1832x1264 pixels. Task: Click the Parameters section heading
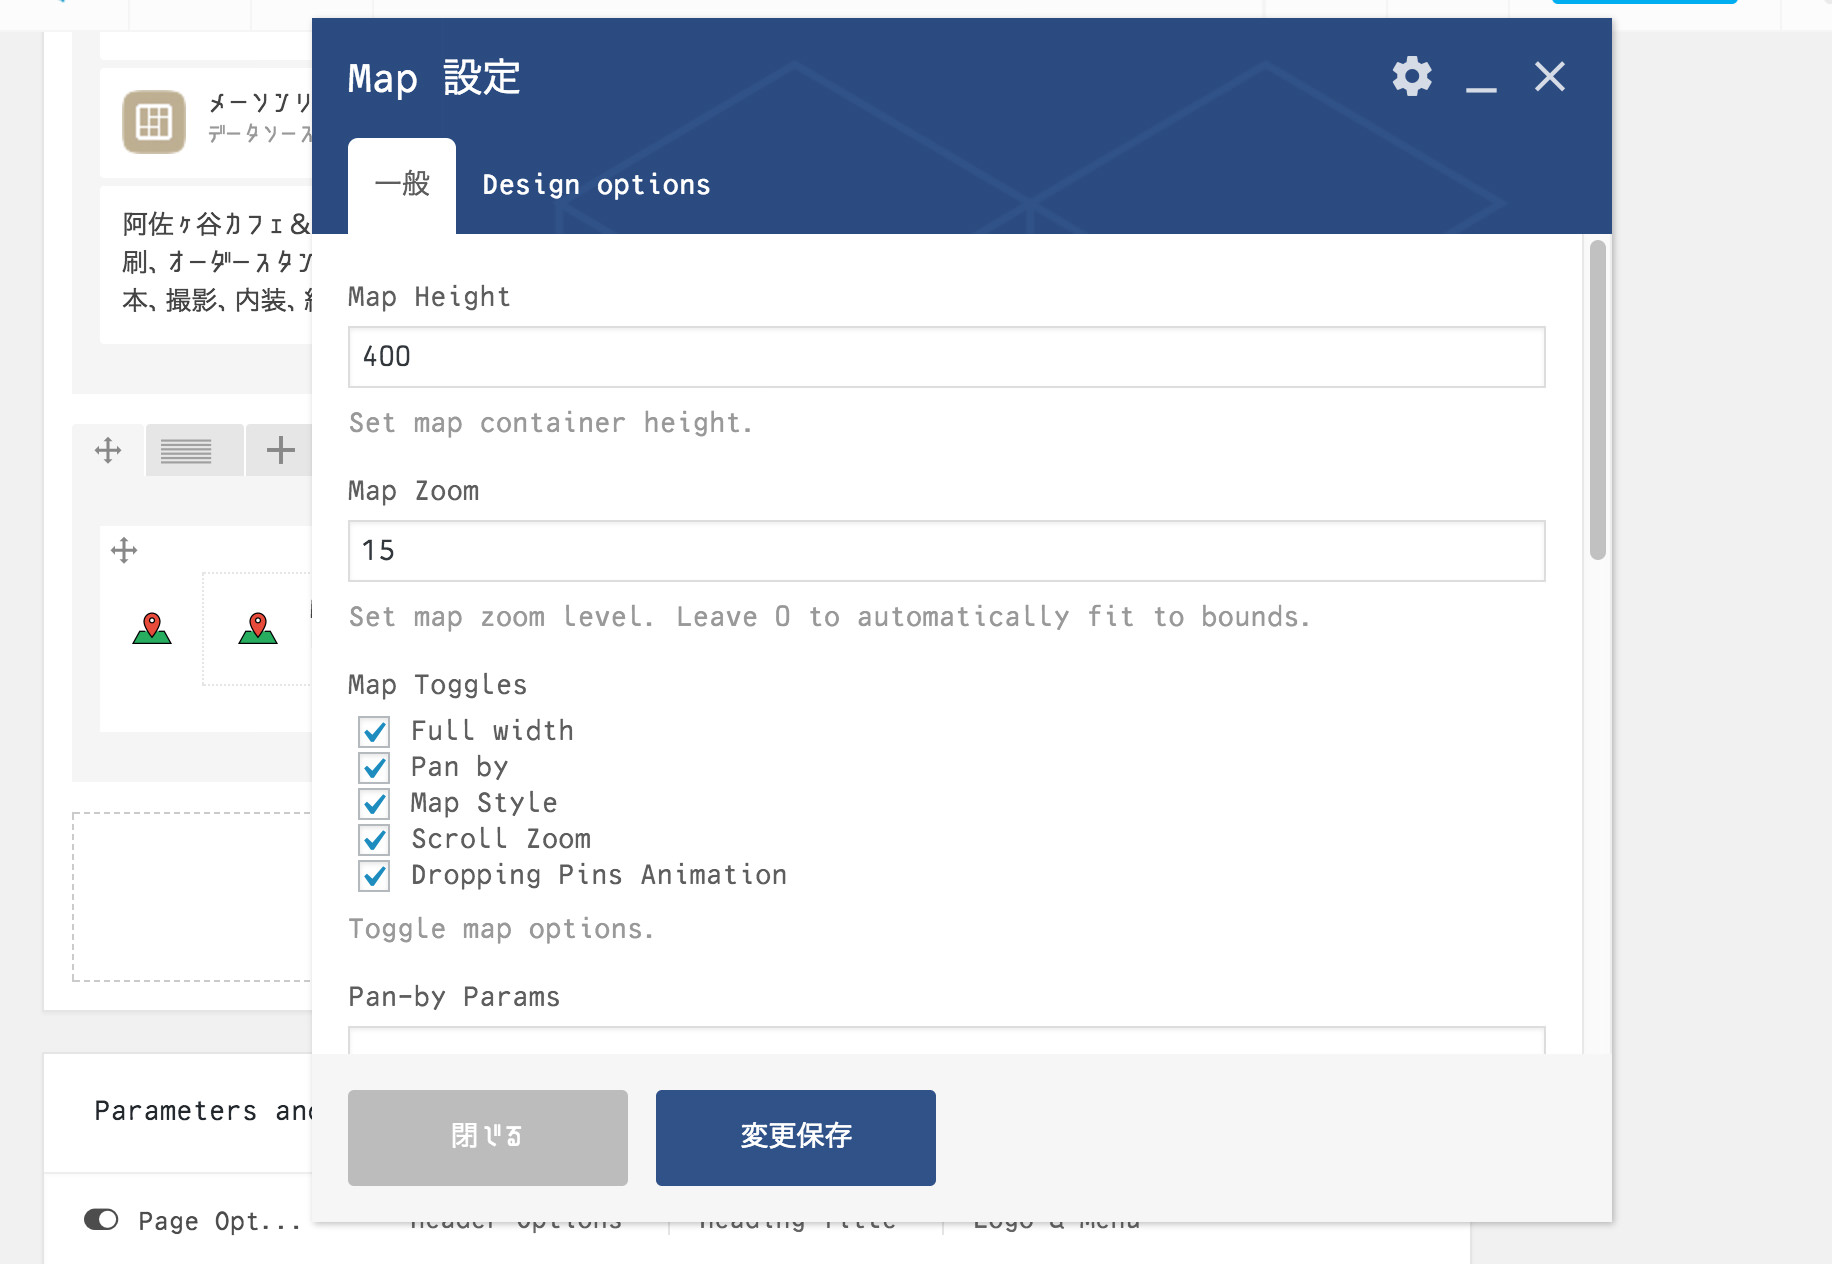tap(204, 1112)
